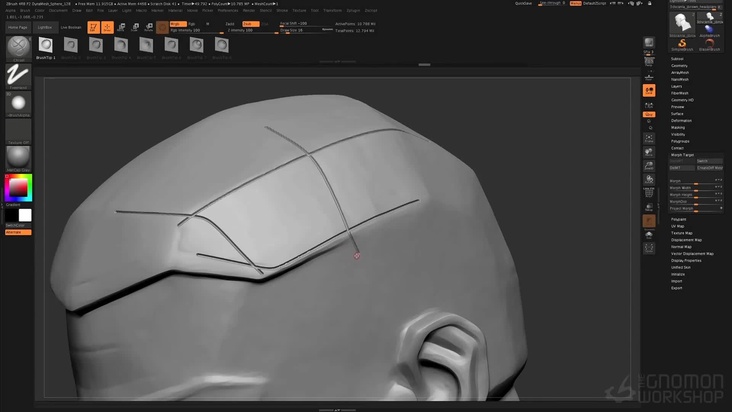Image resolution: width=732 pixels, height=412 pixels.
Task: Toggle the Line Fill PolyF icon
Action: (x=649, y=192)
